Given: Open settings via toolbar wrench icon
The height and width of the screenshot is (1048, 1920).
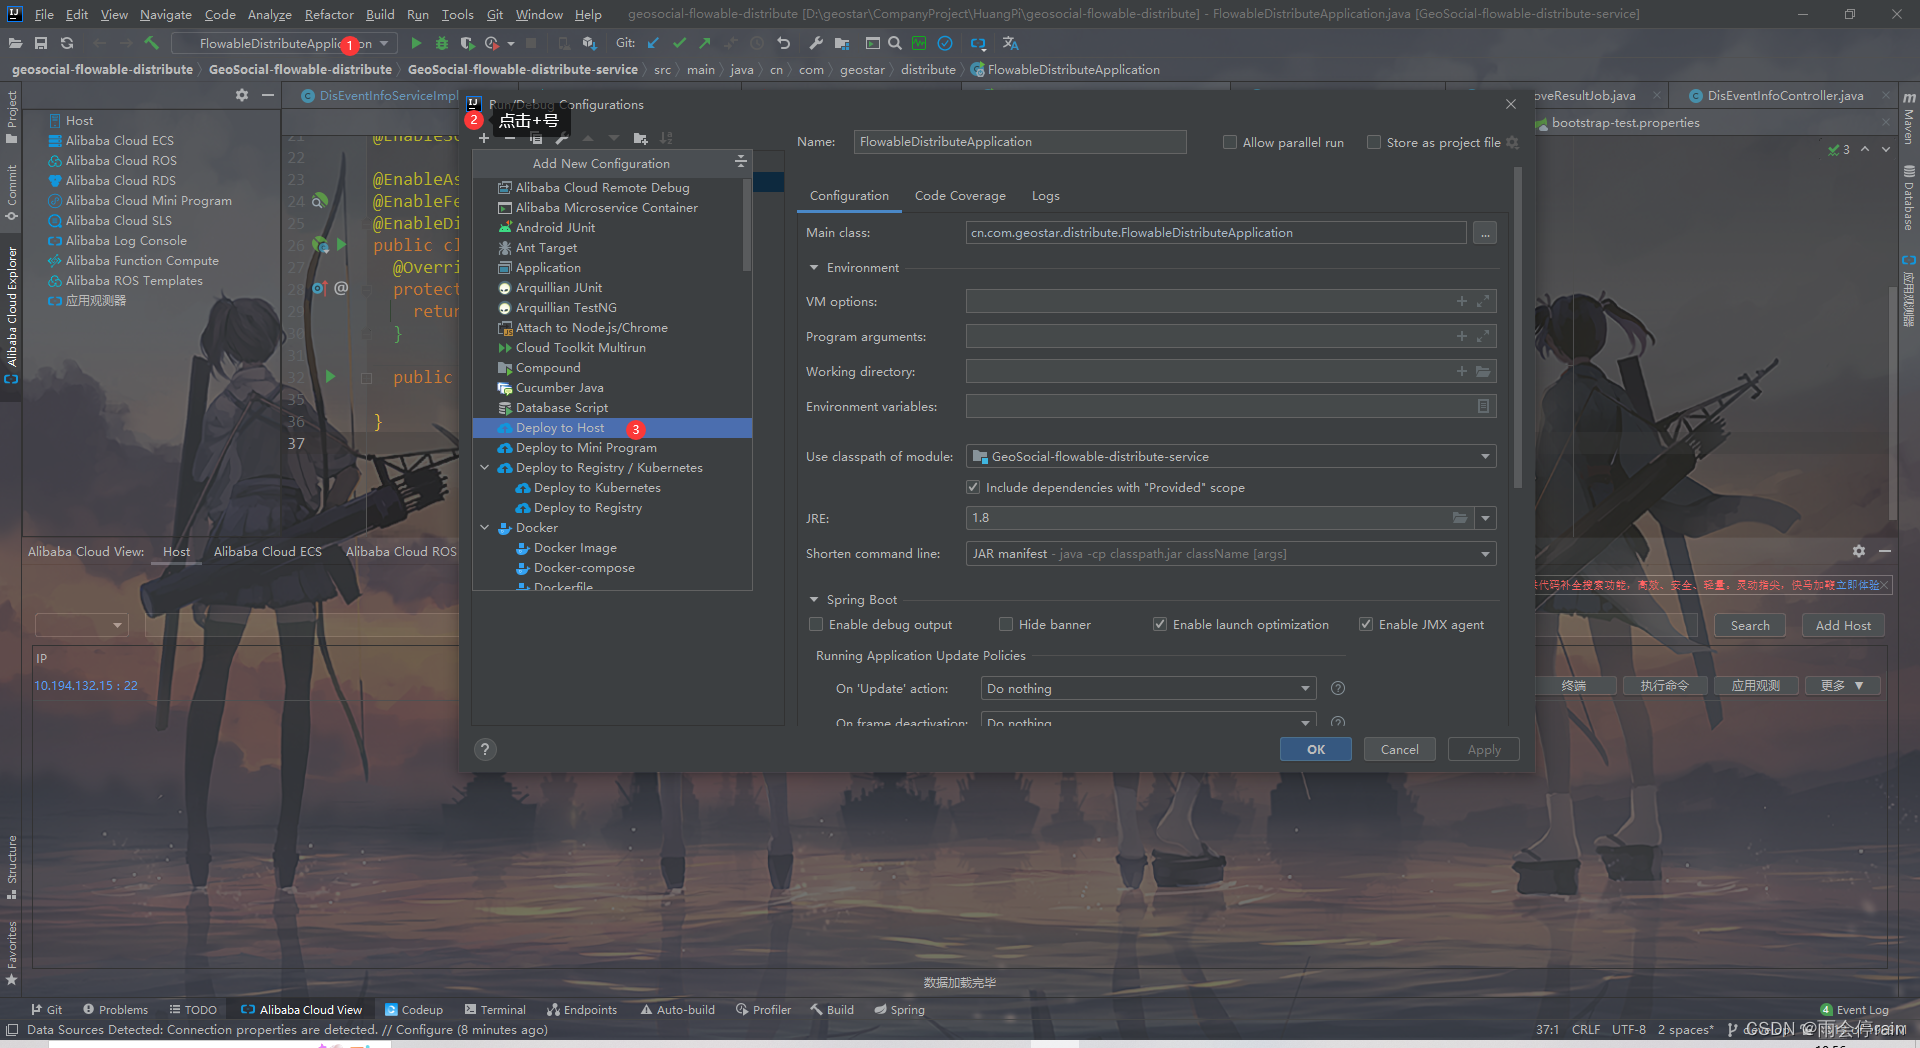Looking at the screenshot, I should tap(816, 43).
